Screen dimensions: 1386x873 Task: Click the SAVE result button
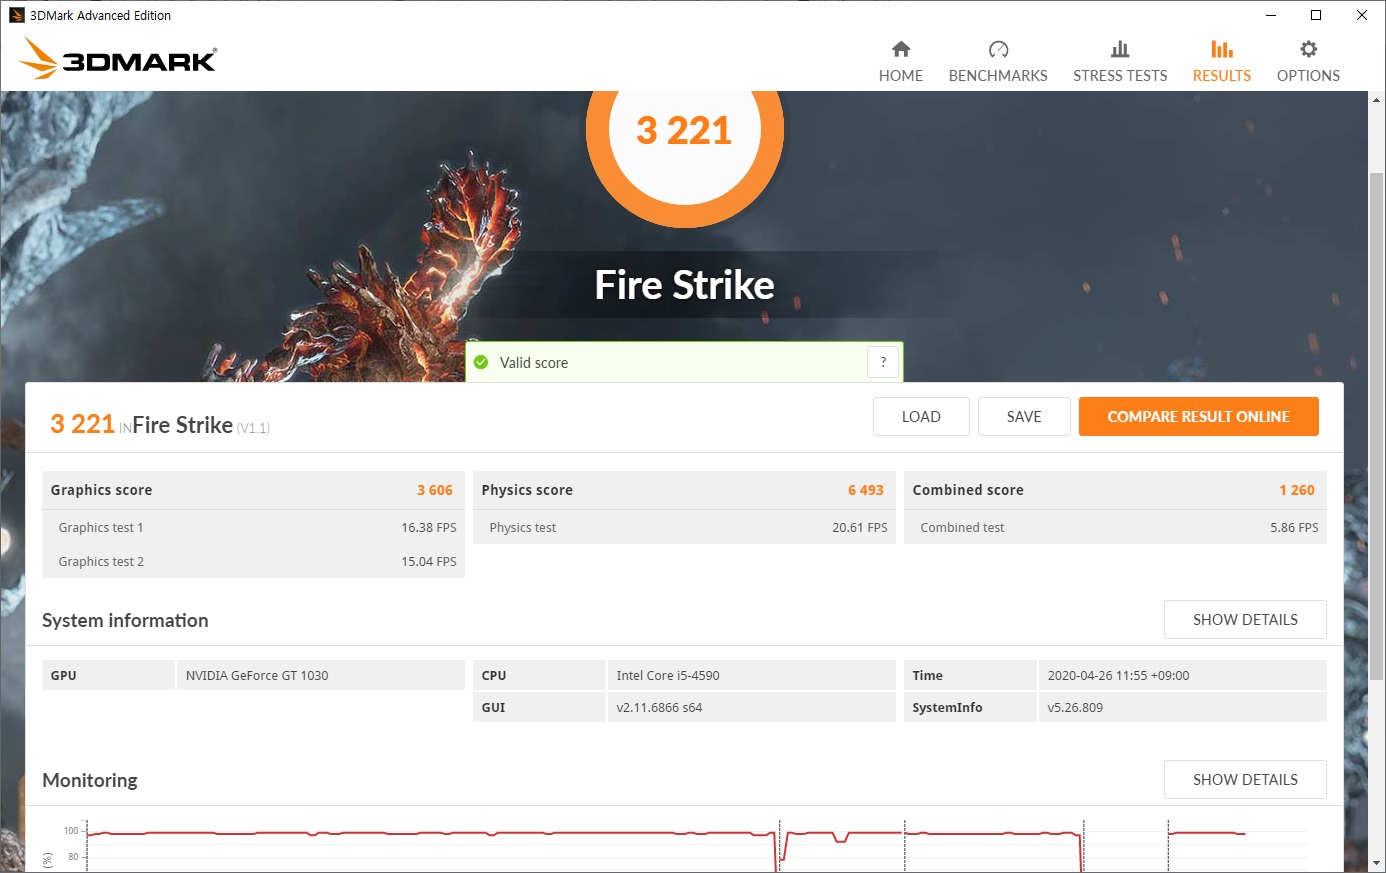[x=1024, y=417]
